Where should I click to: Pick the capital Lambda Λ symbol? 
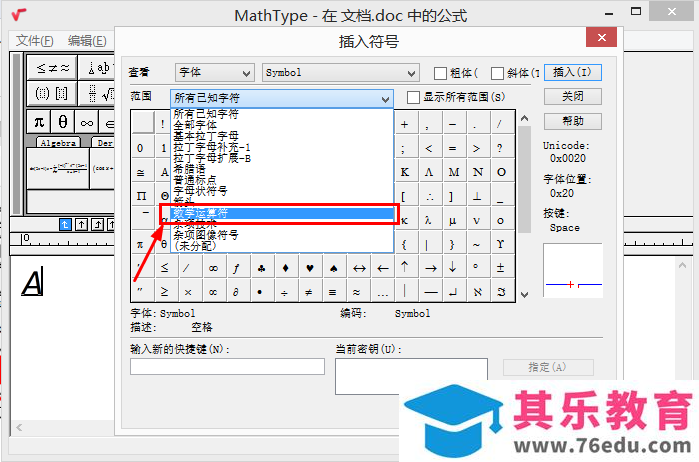429,172
